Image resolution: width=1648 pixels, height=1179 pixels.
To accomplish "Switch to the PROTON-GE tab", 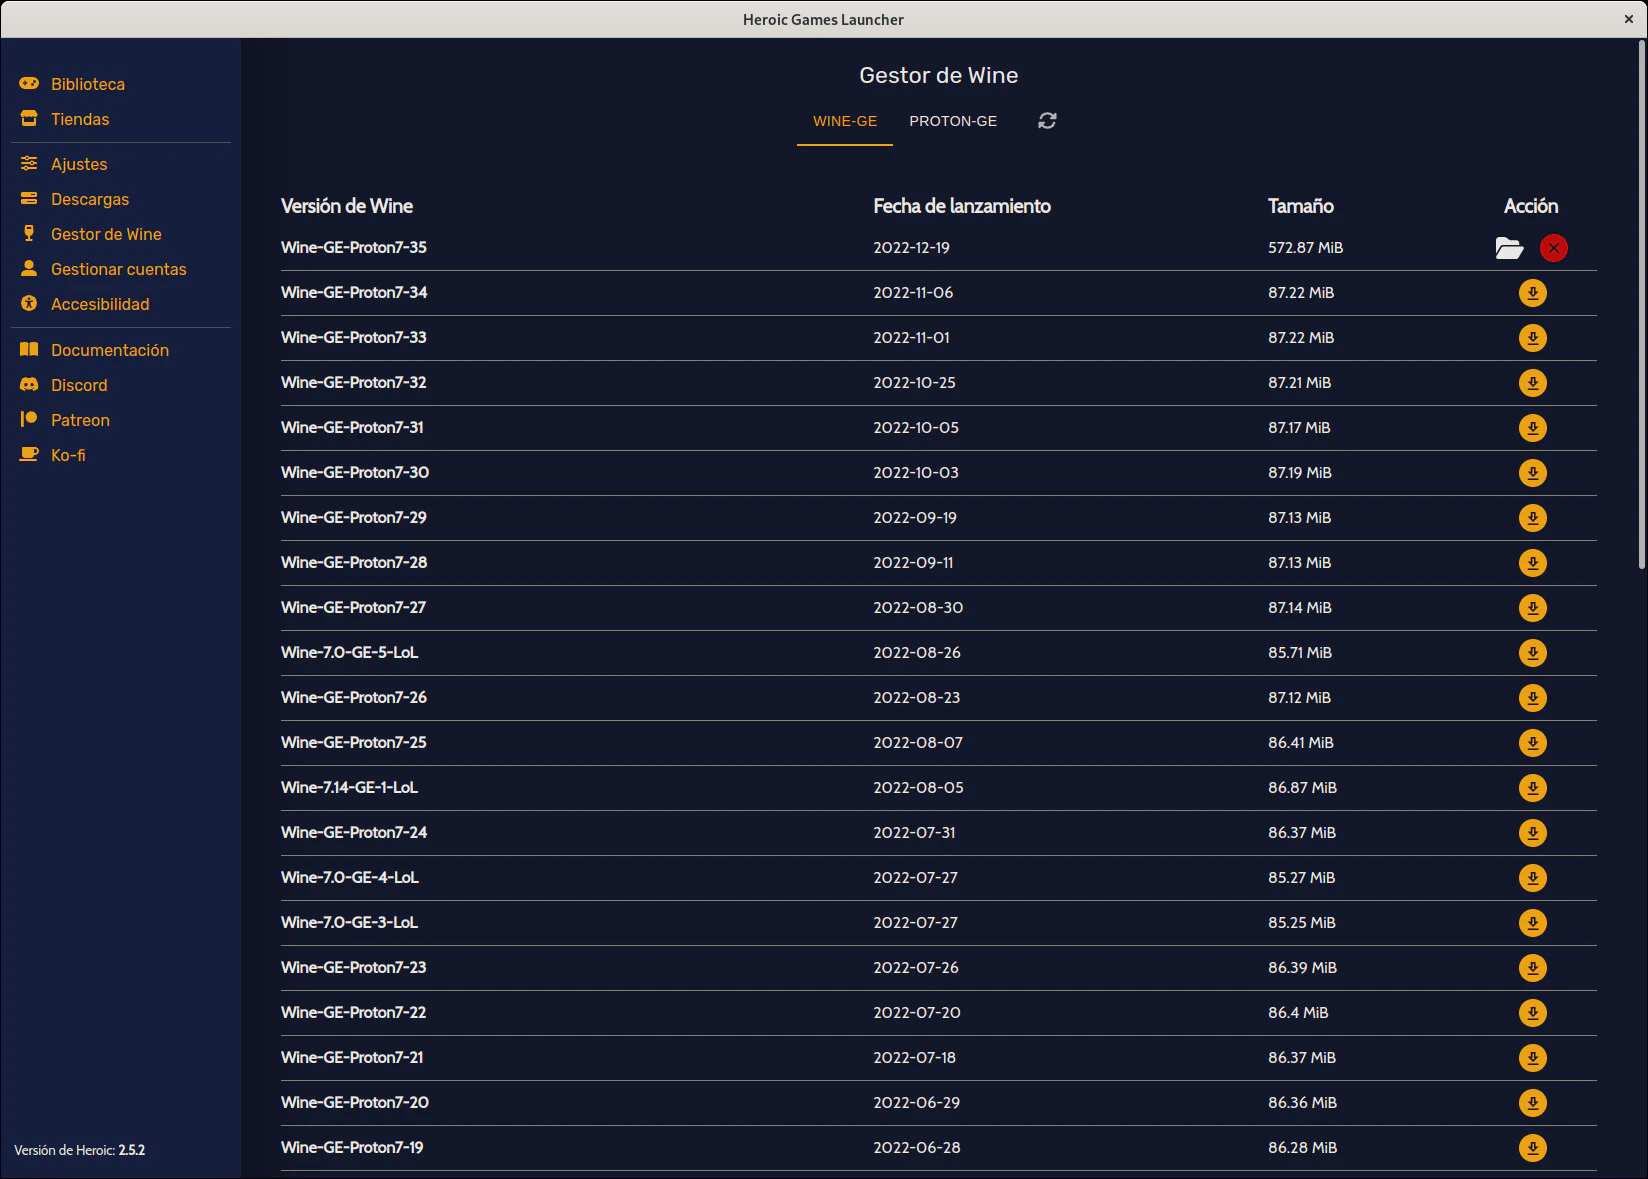I will [x=952, y=121].
